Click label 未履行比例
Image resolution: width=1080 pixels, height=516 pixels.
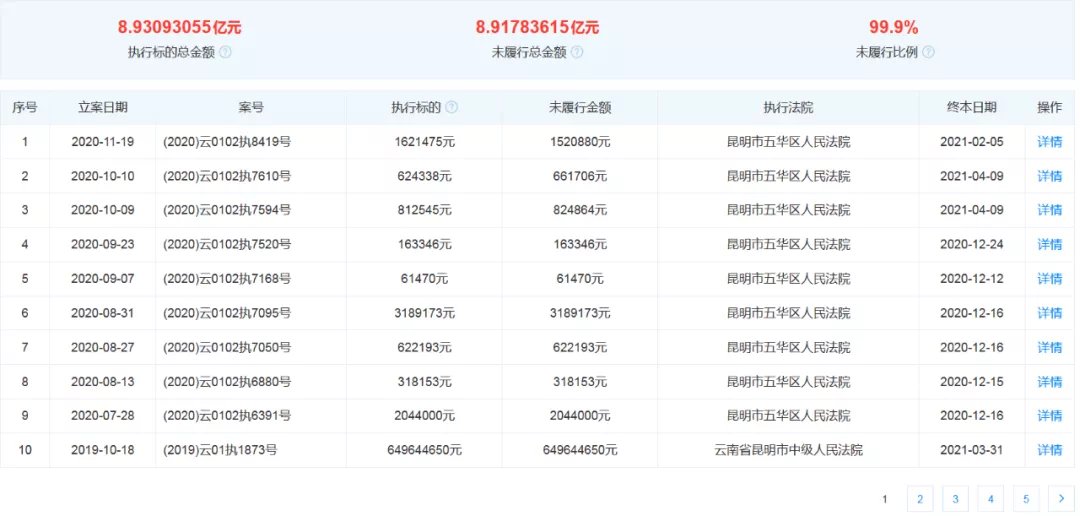887,52
